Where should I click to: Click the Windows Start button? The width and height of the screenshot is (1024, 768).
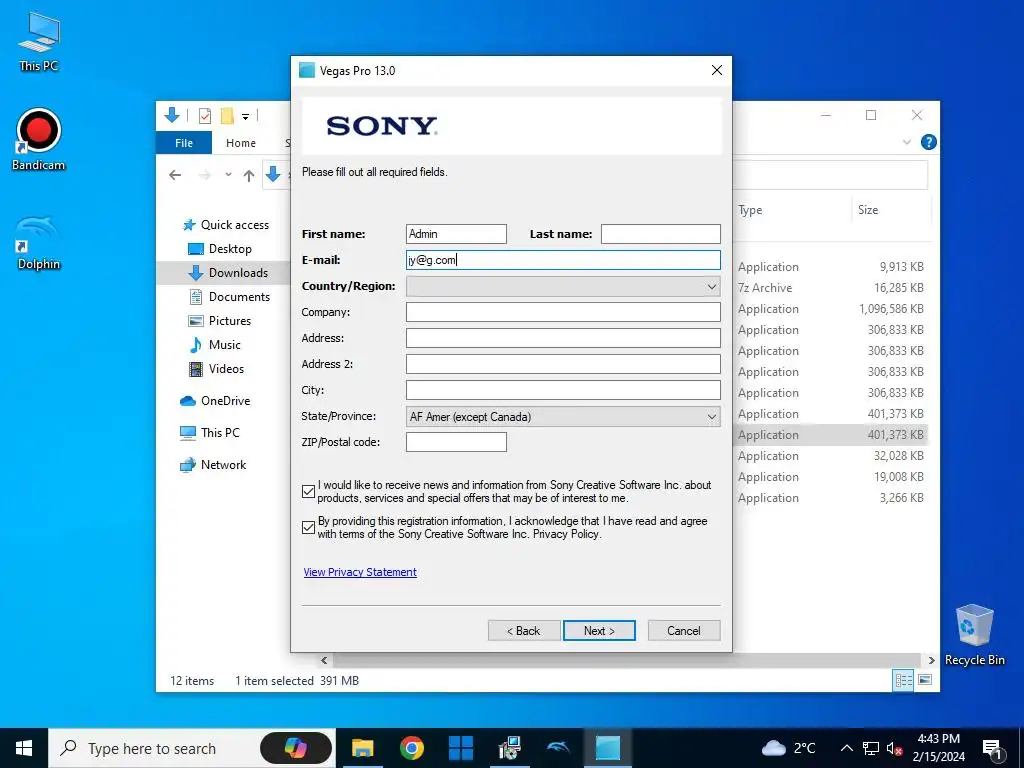pos(24,748)
